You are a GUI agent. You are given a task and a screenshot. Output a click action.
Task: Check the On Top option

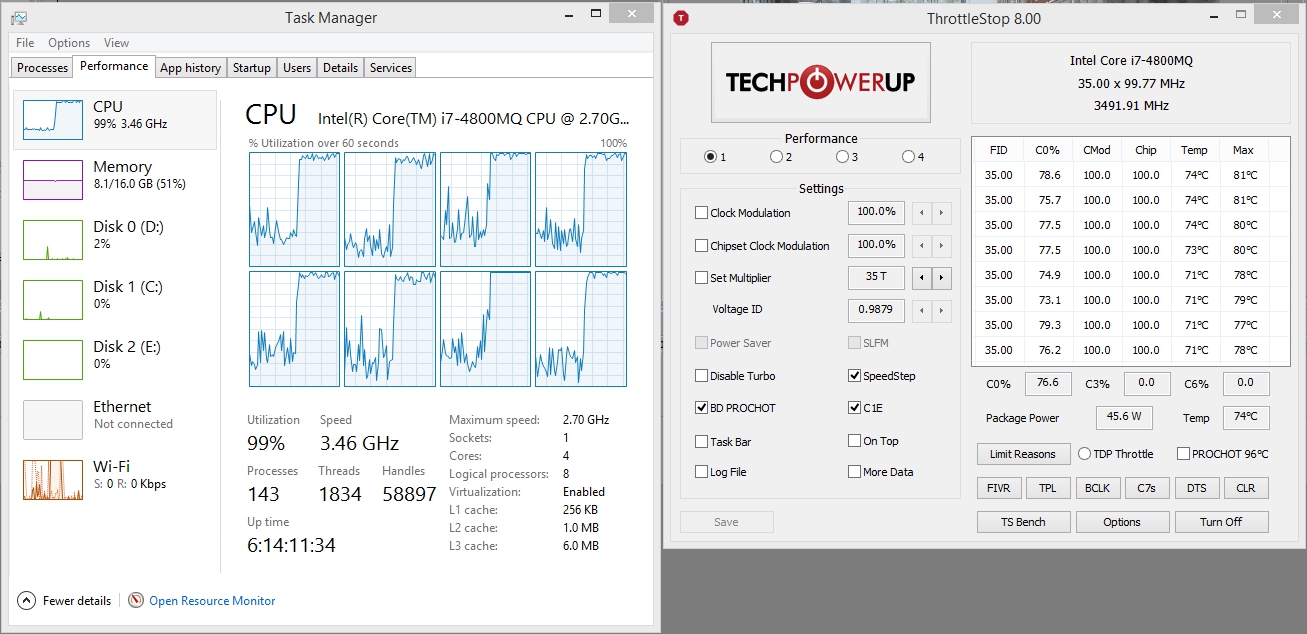pos(854,441)
